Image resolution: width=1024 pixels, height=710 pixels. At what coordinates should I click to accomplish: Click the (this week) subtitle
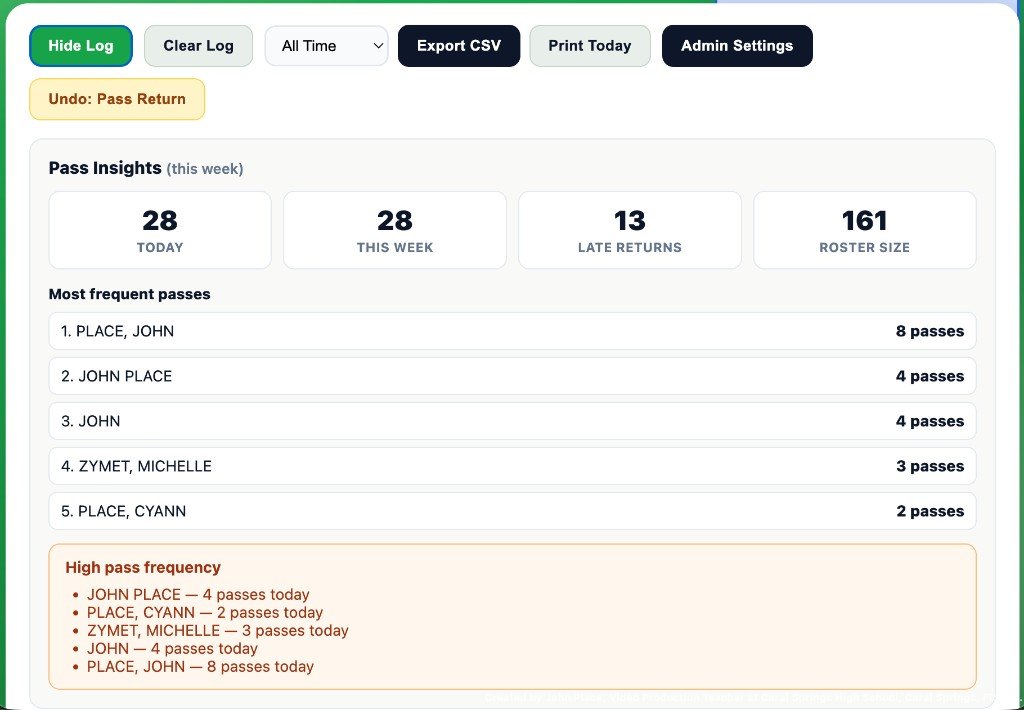(205, 169)
